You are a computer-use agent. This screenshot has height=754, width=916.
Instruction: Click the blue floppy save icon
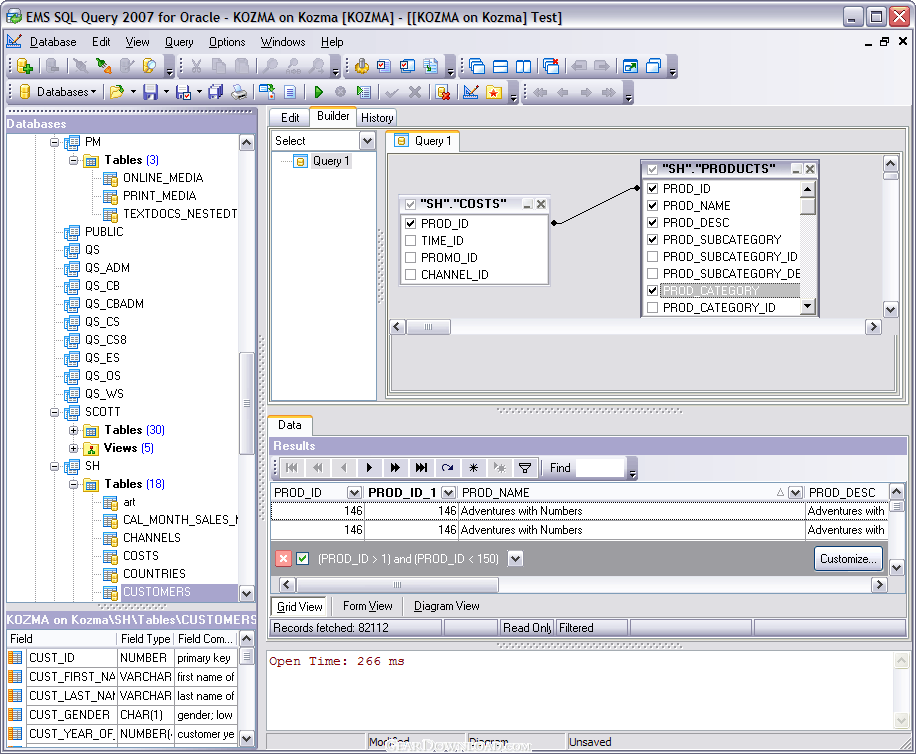click(x=150, y=92)
